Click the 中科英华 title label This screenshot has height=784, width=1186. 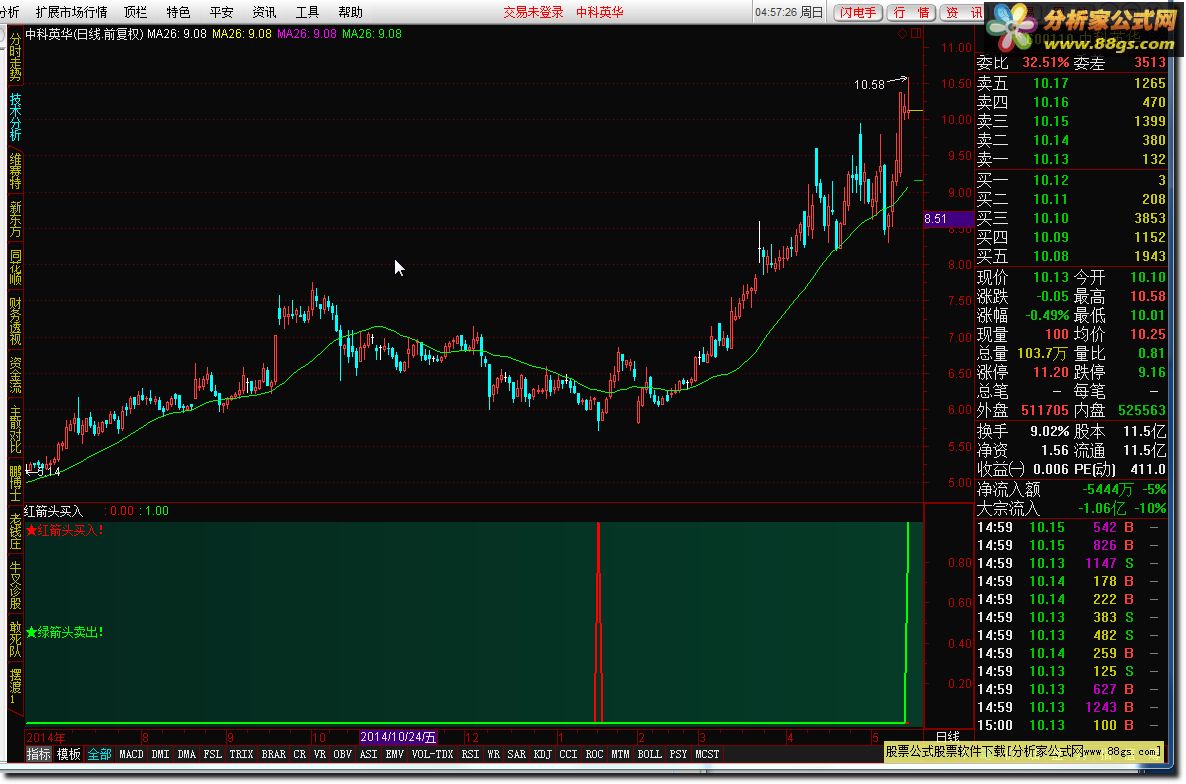pyautogui.click(x=600, y=12)
